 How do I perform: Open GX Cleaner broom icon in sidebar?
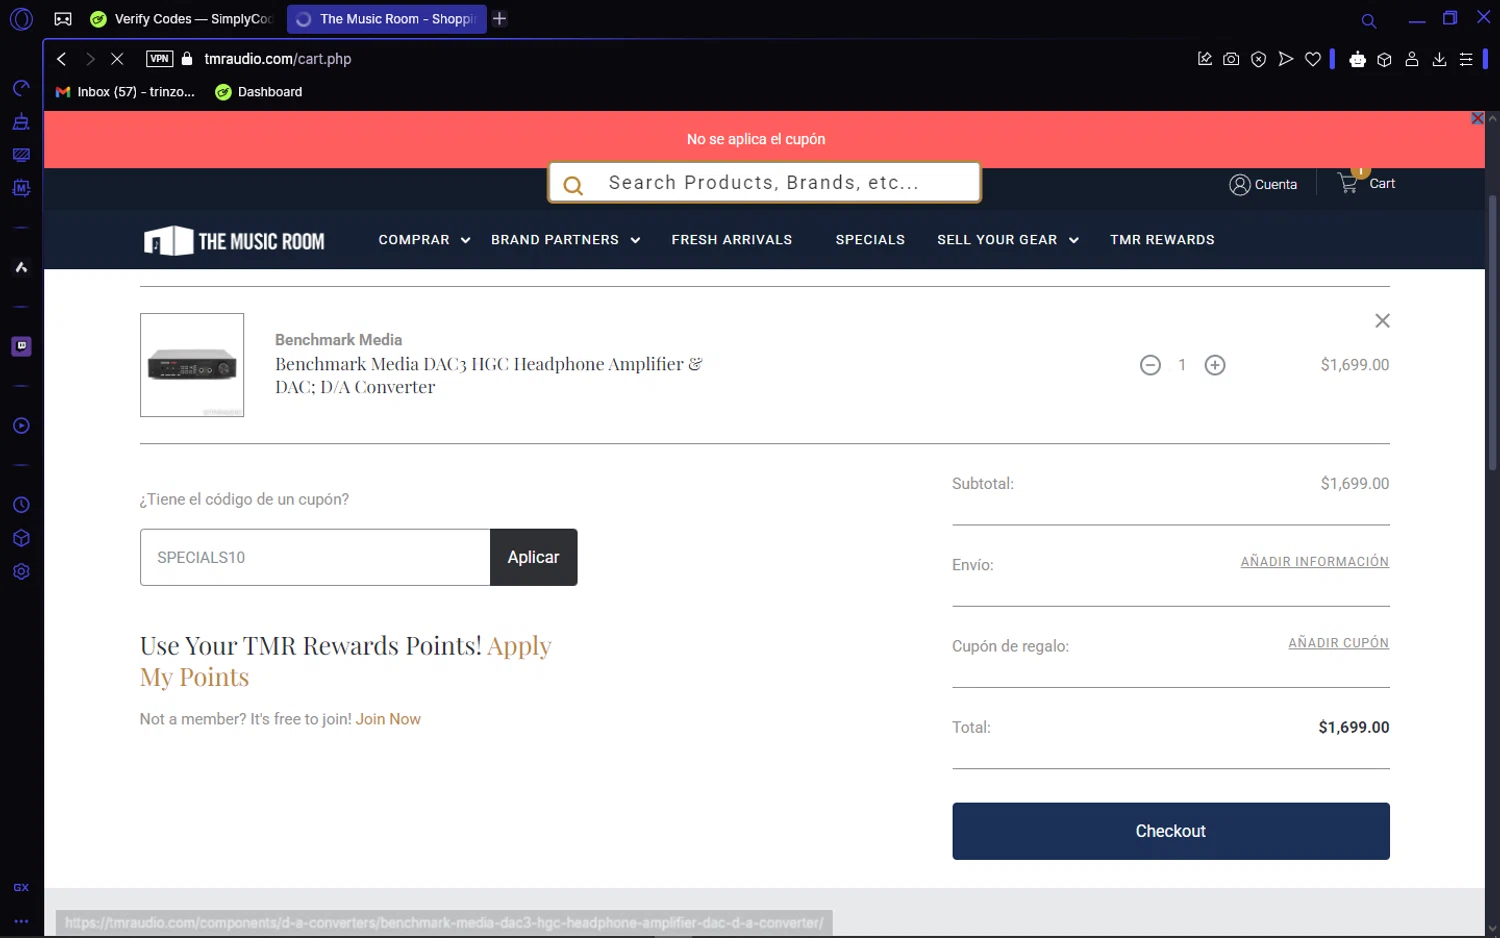[21, 122]
